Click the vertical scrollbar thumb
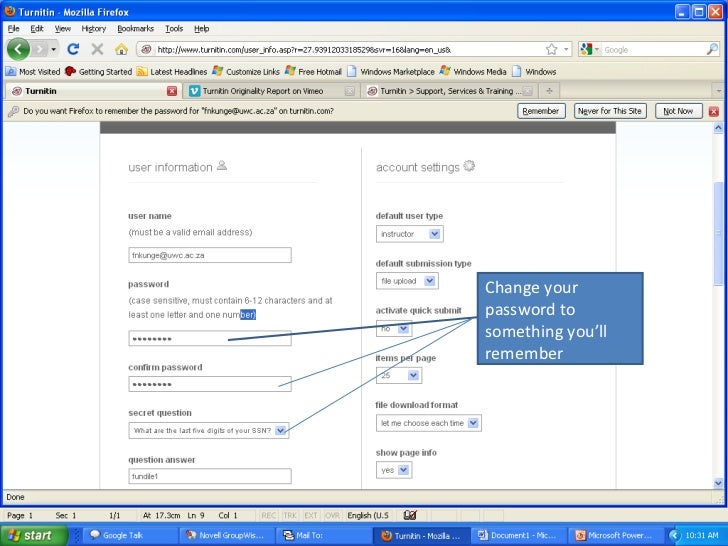 point(718,233)
